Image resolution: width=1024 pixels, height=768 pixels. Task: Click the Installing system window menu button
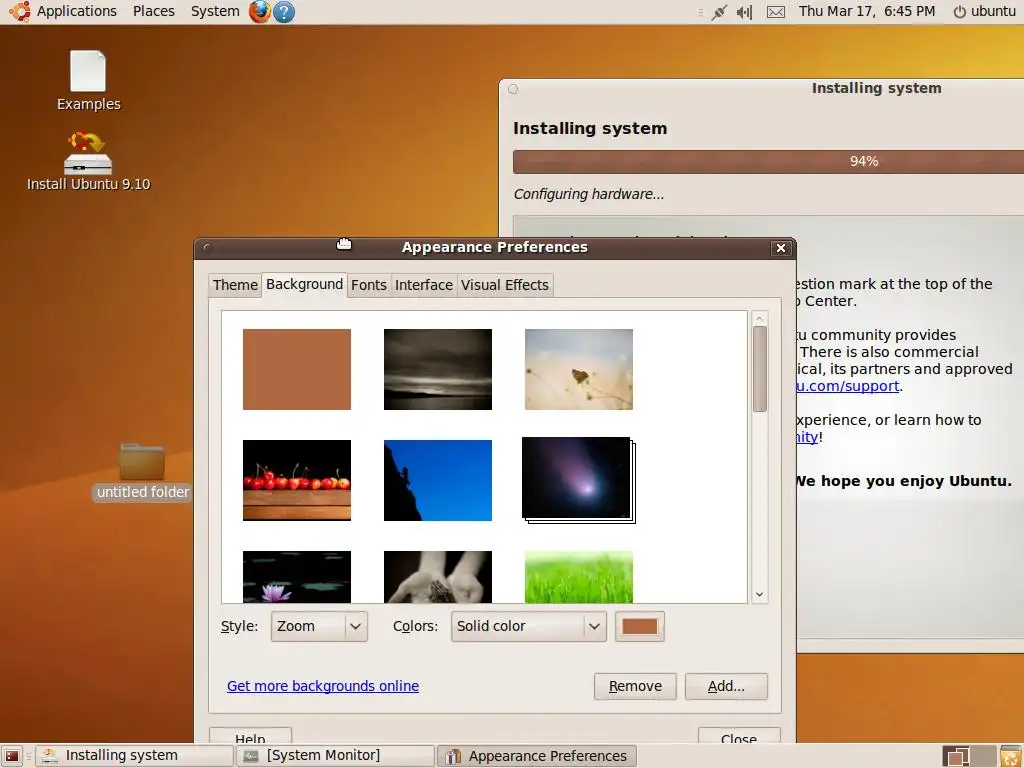(x=513, y=89)
